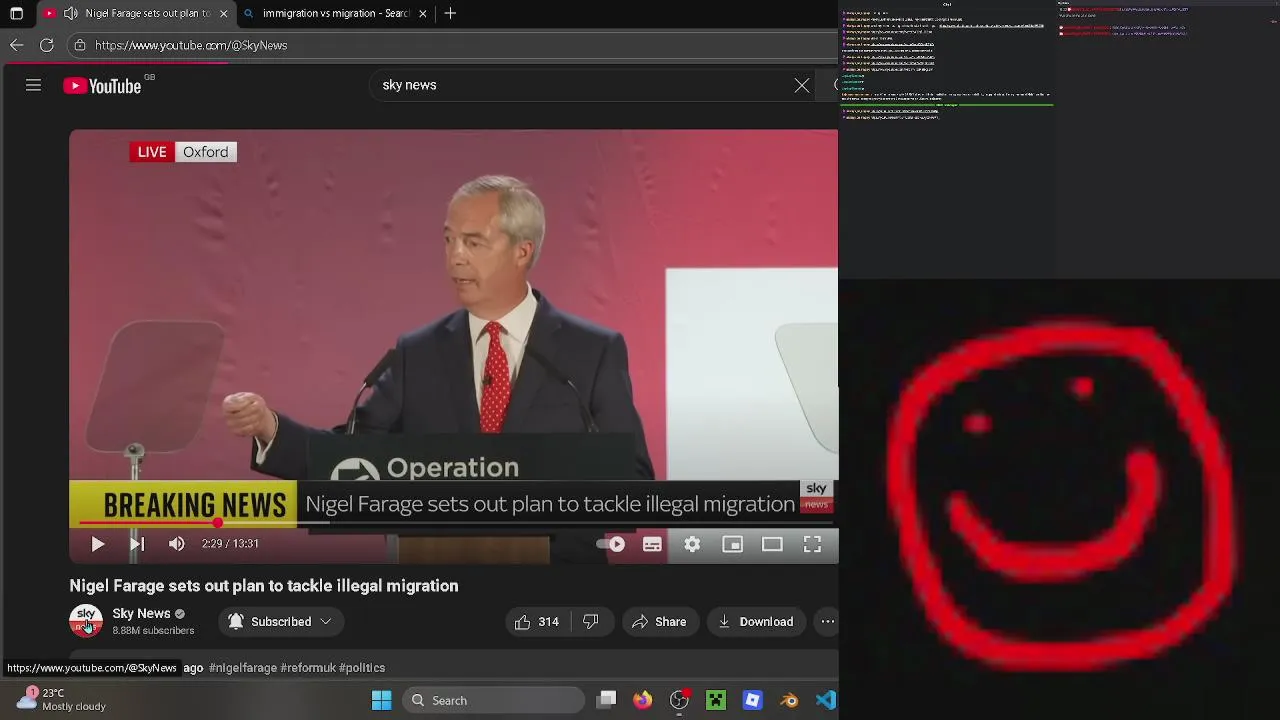This screenshot has width=1280, height=720.
Task: Open the Sky News channel avatar
Action: click(86, 621)
